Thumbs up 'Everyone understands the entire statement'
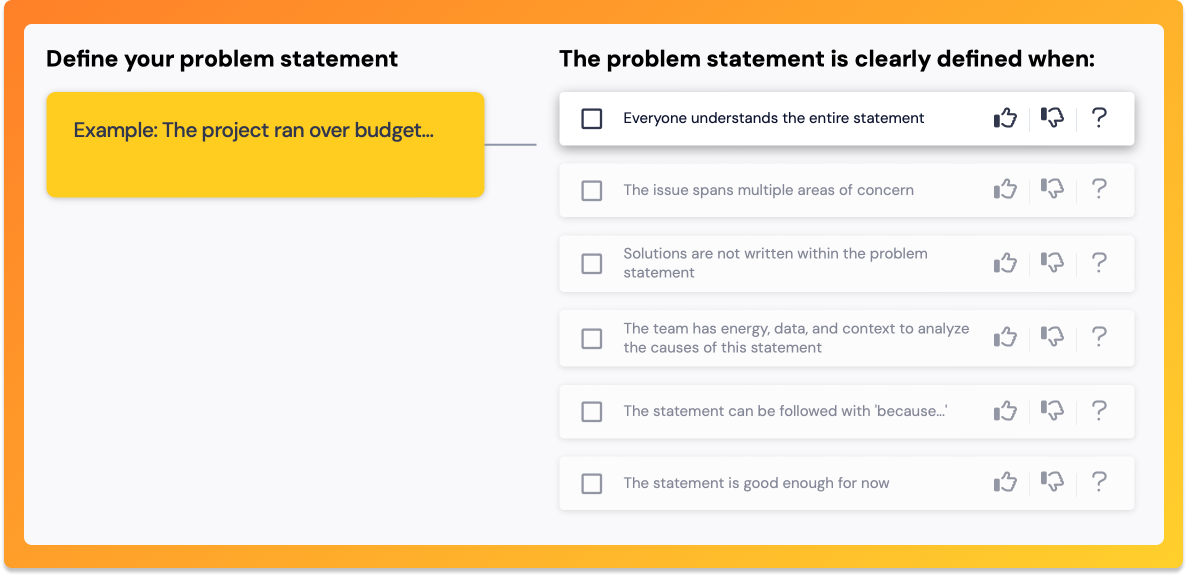The height and width of the screenshot is (576, 1187). [x=1005, y=118]
